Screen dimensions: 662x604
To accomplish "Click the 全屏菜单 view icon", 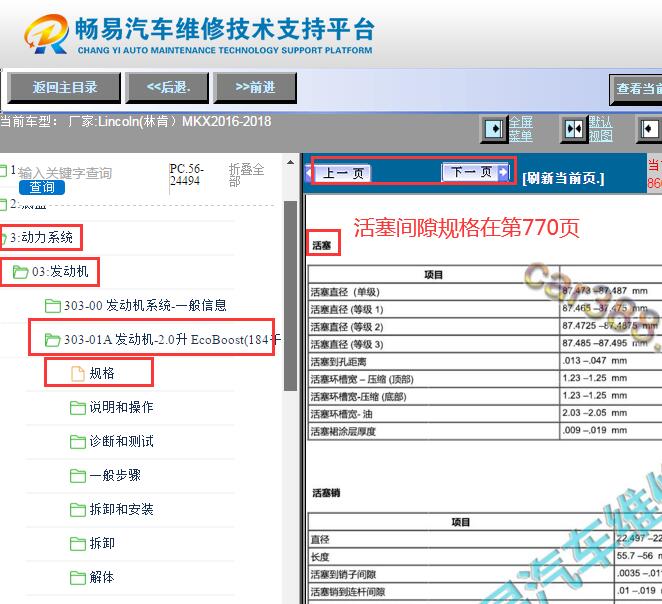I will click(x=494, y=129).
